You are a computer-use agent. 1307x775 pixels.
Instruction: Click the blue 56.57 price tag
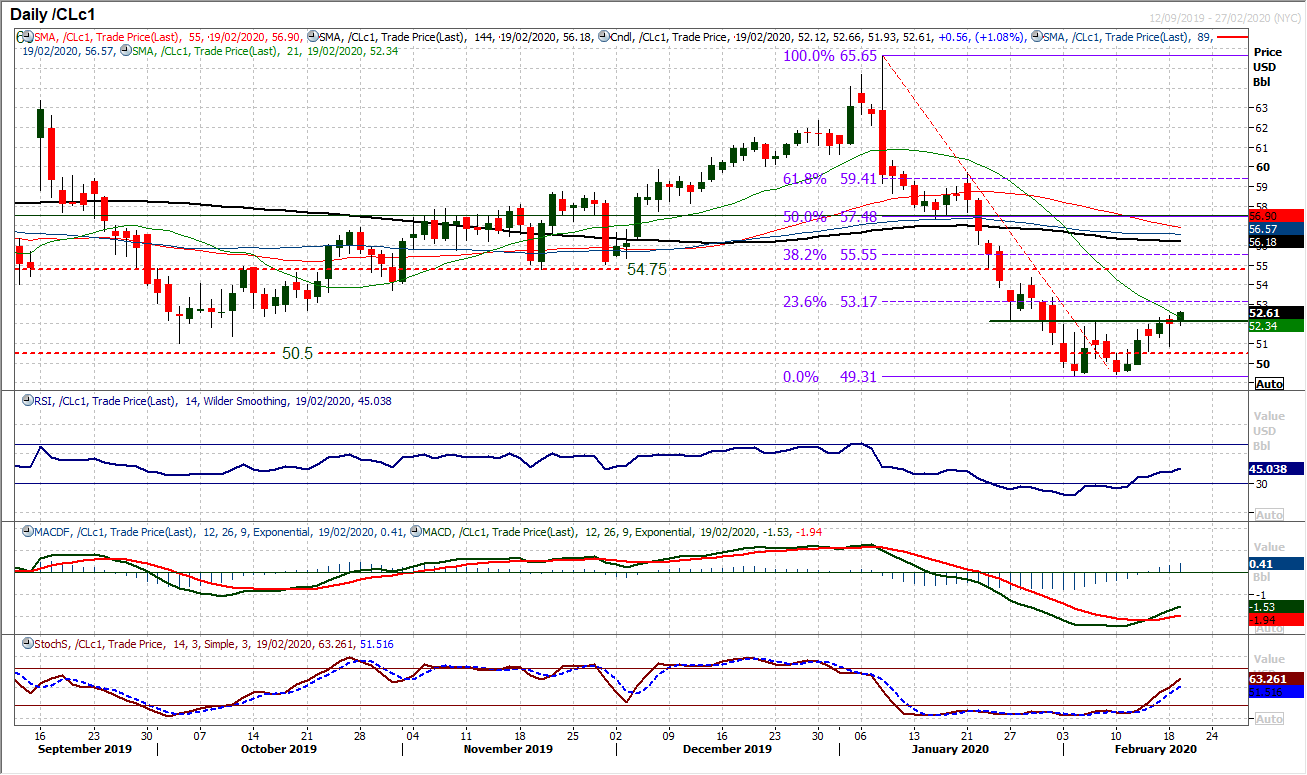coord(1276,229)
